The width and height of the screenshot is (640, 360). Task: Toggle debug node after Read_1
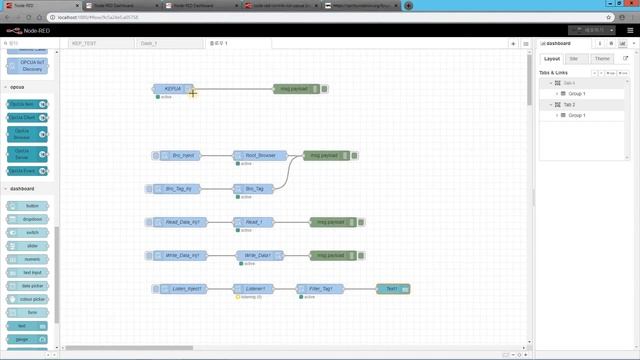pos(361,222)
